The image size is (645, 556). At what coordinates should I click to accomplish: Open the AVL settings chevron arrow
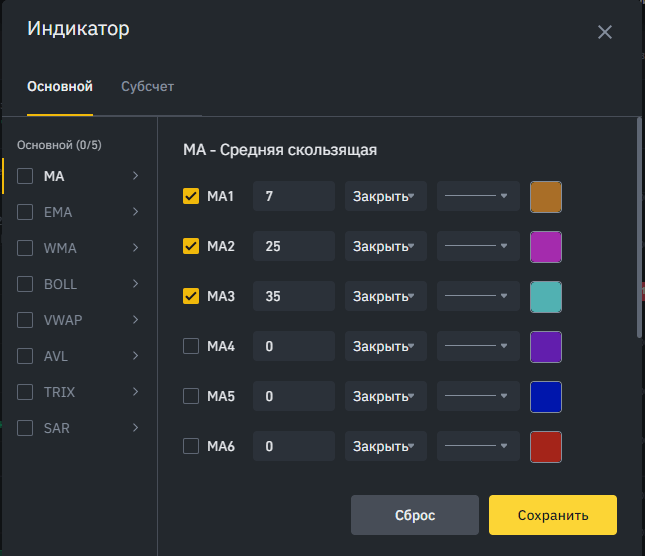tap(135, 356)
